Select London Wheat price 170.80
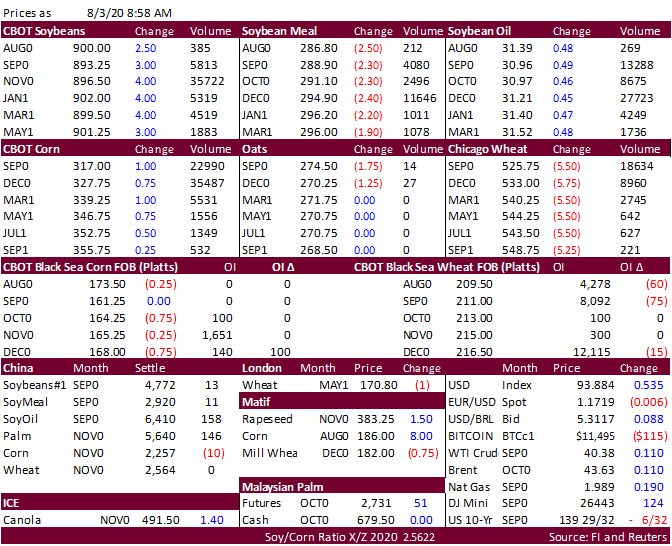Viewport: 672px width, 546px height. [x=378, y=385]
